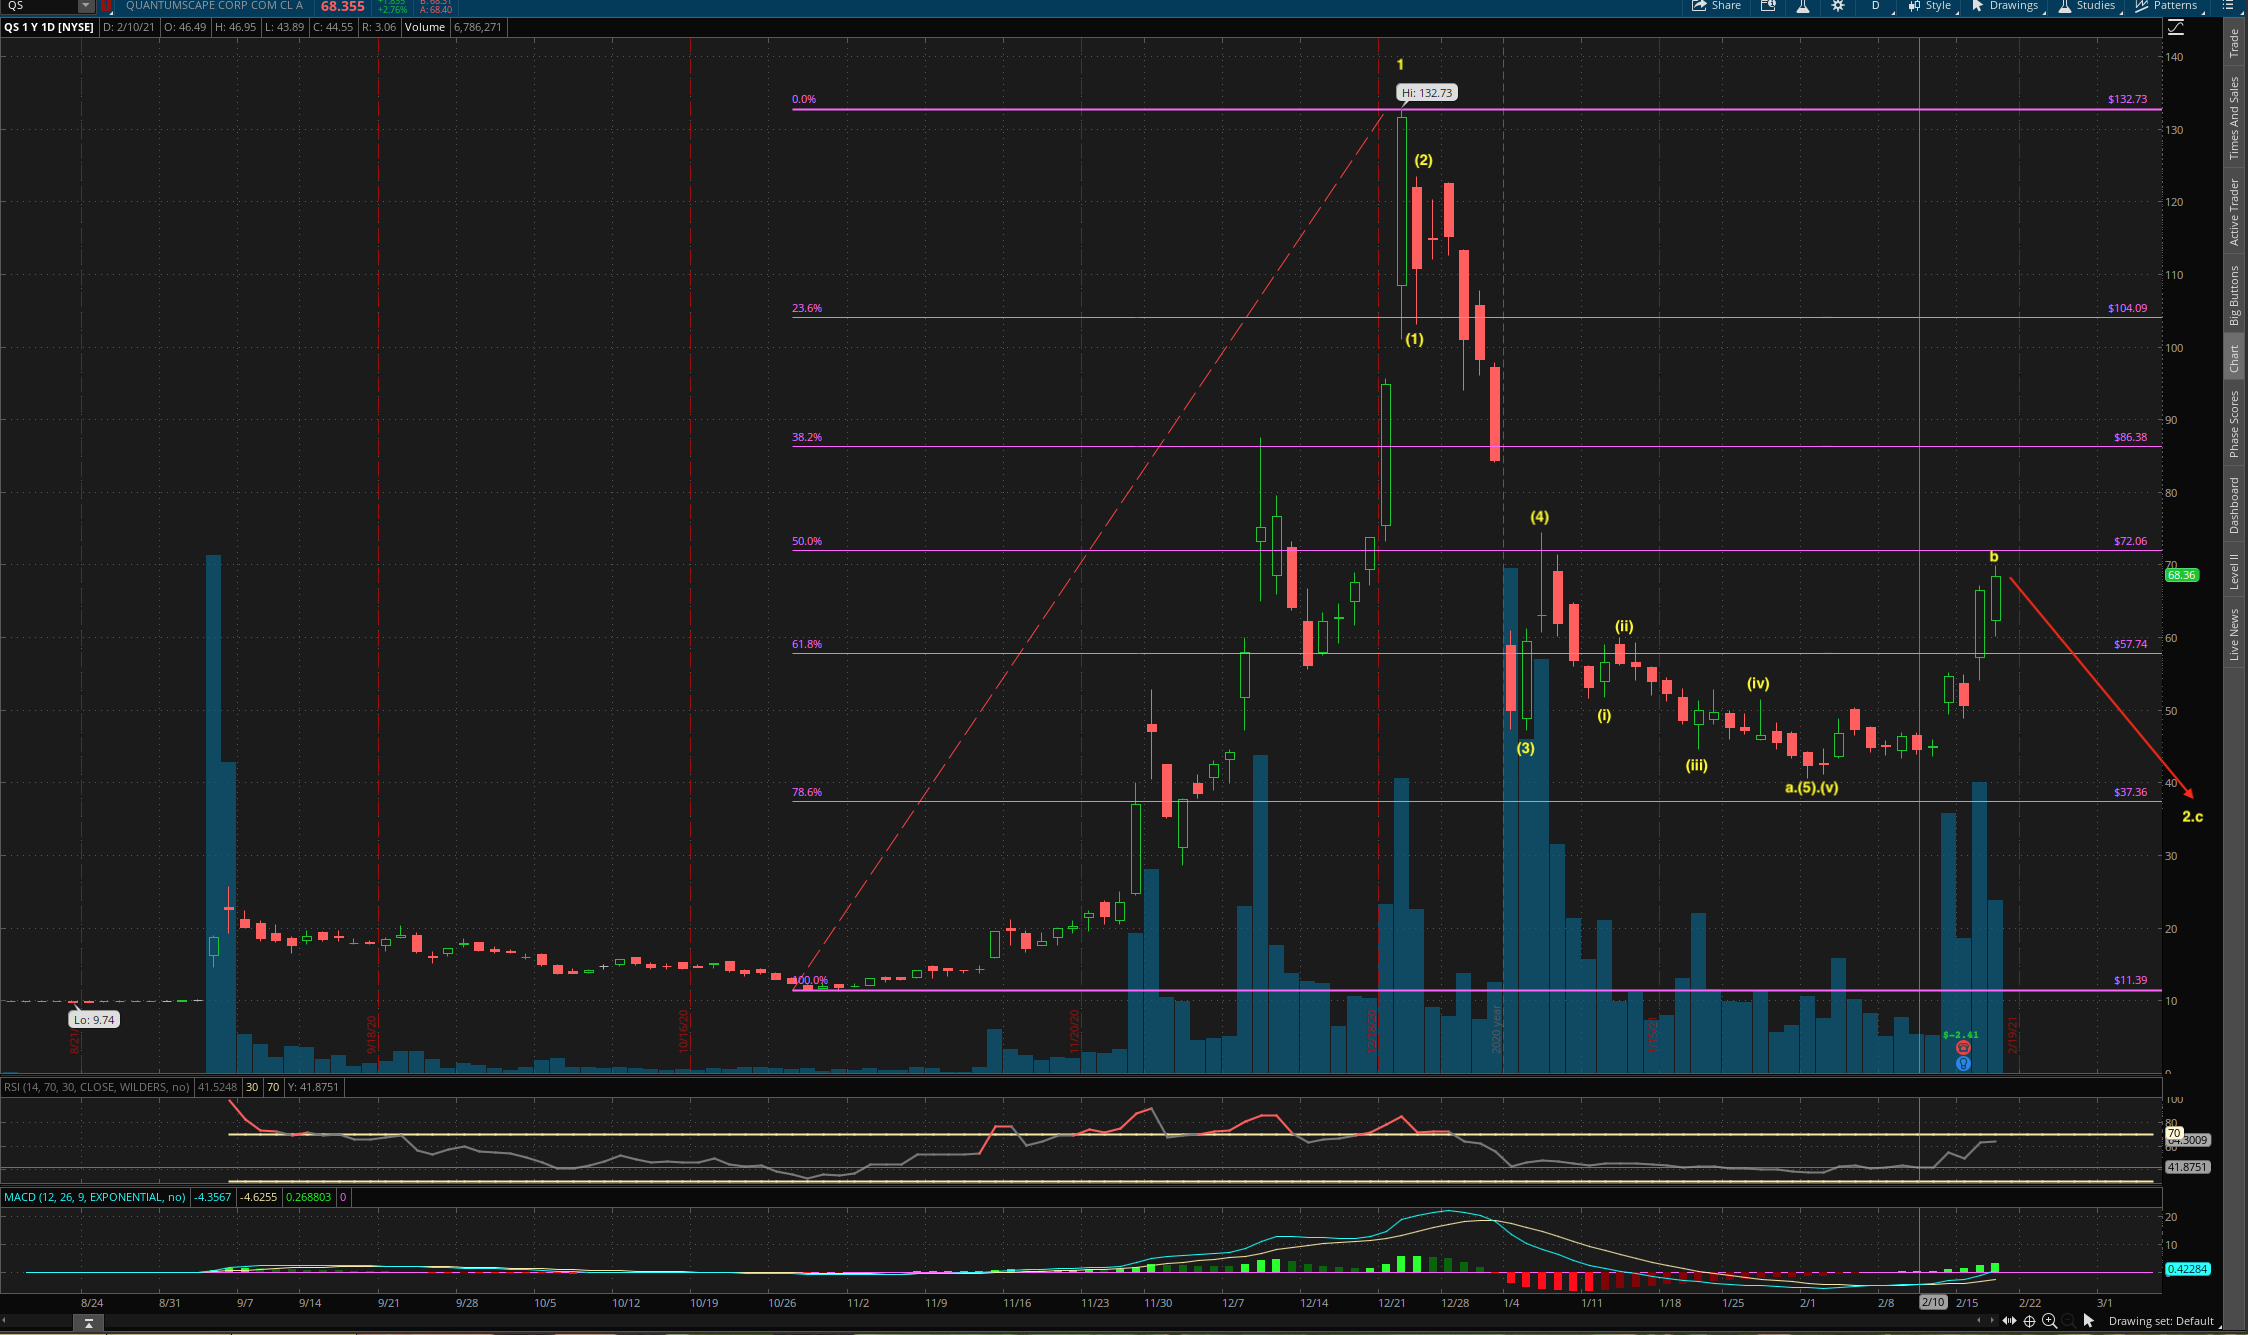Open the QS symbol dropdown arrow
The height and width of the screenshot is (1335, 2248).
(x=86, y=6)
